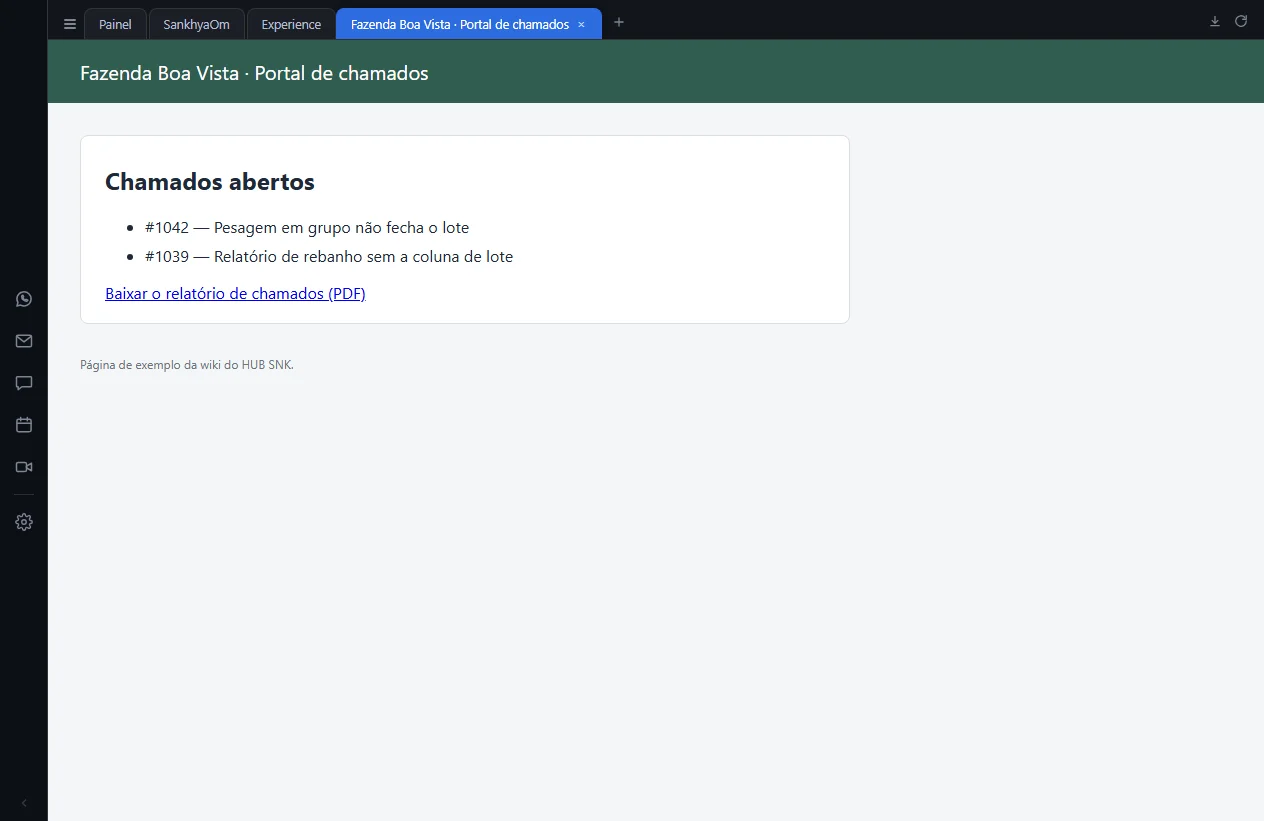Image resolution: width=1264 pixels, height=821 pixels.
Task: Close the Fazenda Boa Vista tab
Action: 581,24
